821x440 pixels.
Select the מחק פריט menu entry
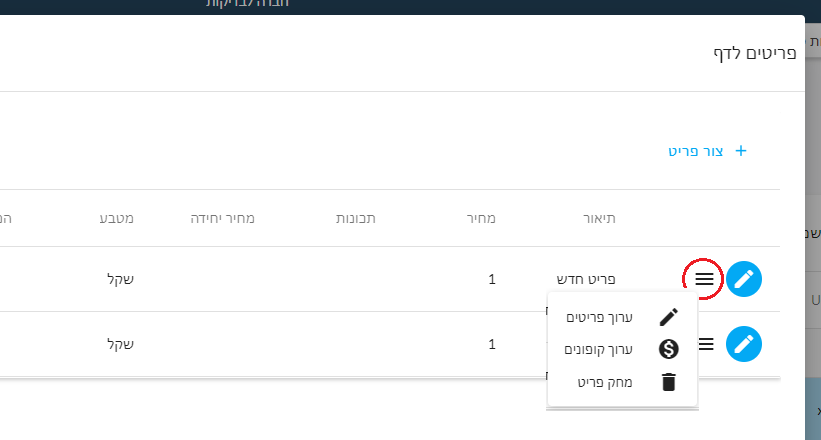click(x=622, y=382)
